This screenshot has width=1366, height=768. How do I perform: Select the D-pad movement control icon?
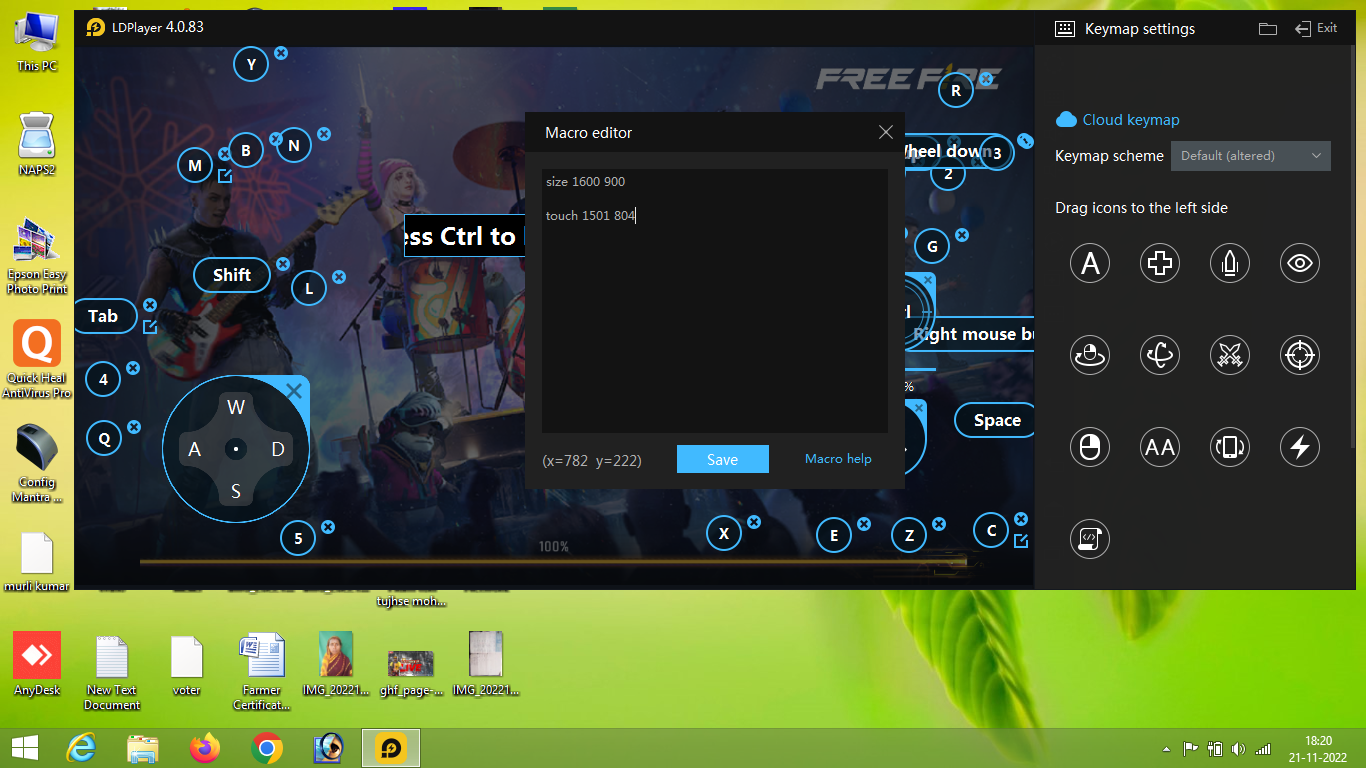(x=1160, y=263)
